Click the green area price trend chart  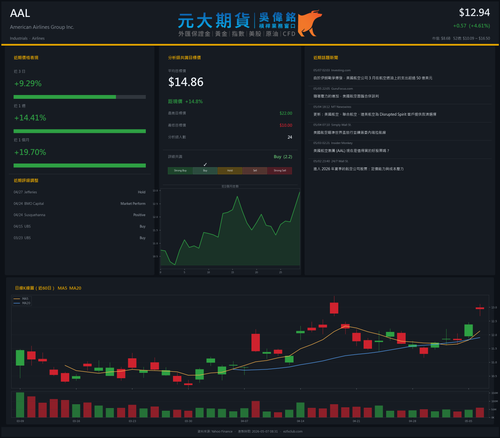230,229
